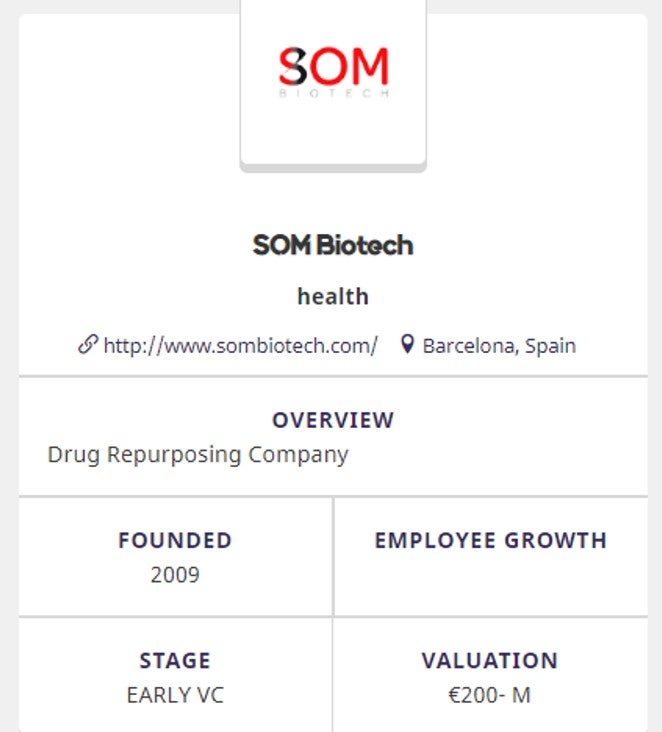Click the SOM Biotech company name heading
Viewport: 662px width, 732px height.
pyautogui.click(x=333, y=245)
